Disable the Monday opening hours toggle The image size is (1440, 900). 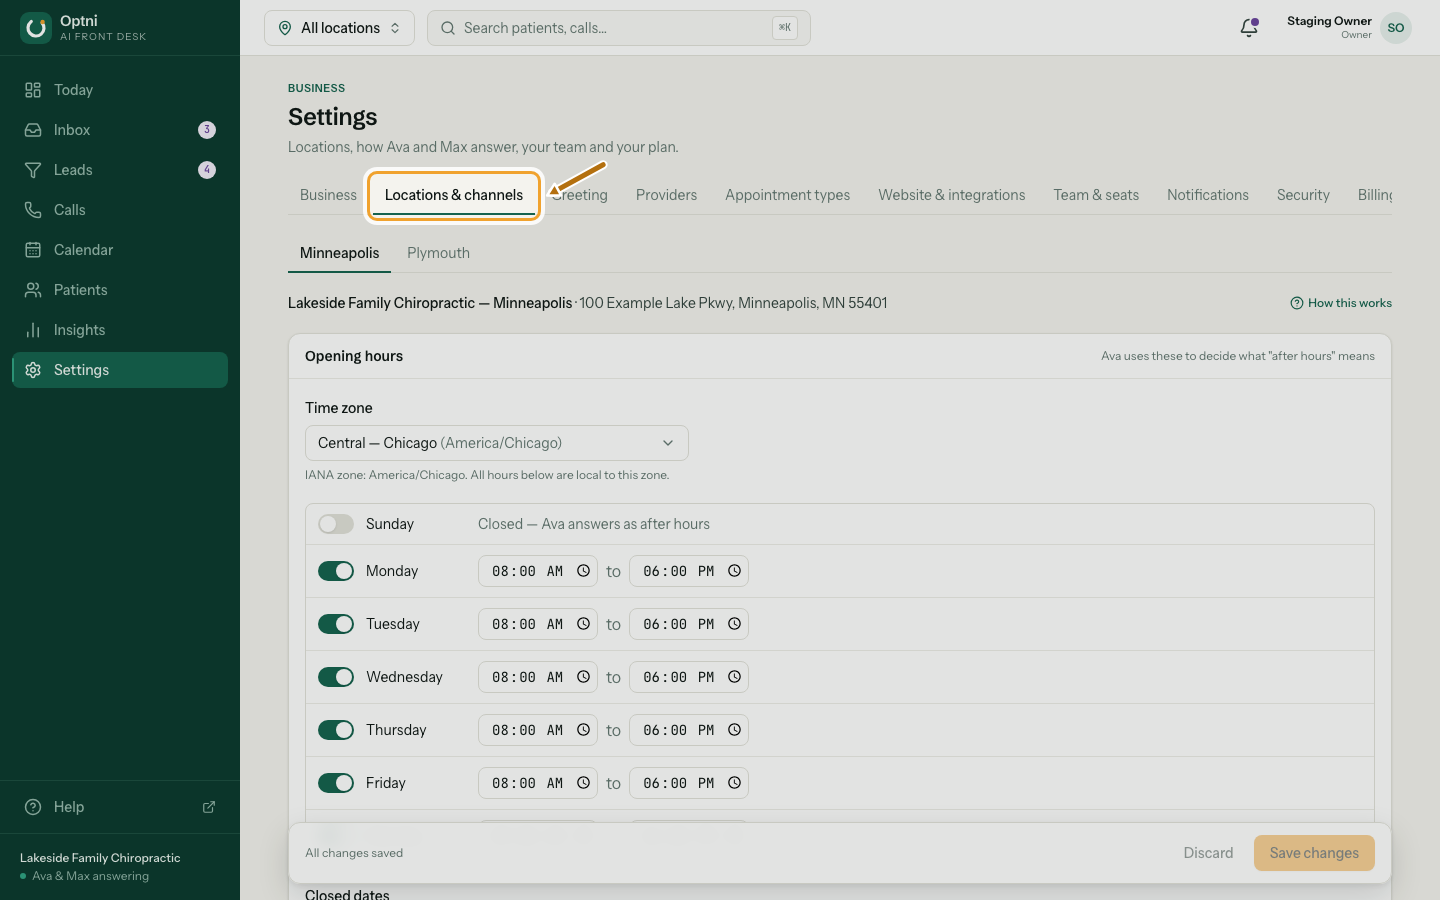[x=336, y=571]
